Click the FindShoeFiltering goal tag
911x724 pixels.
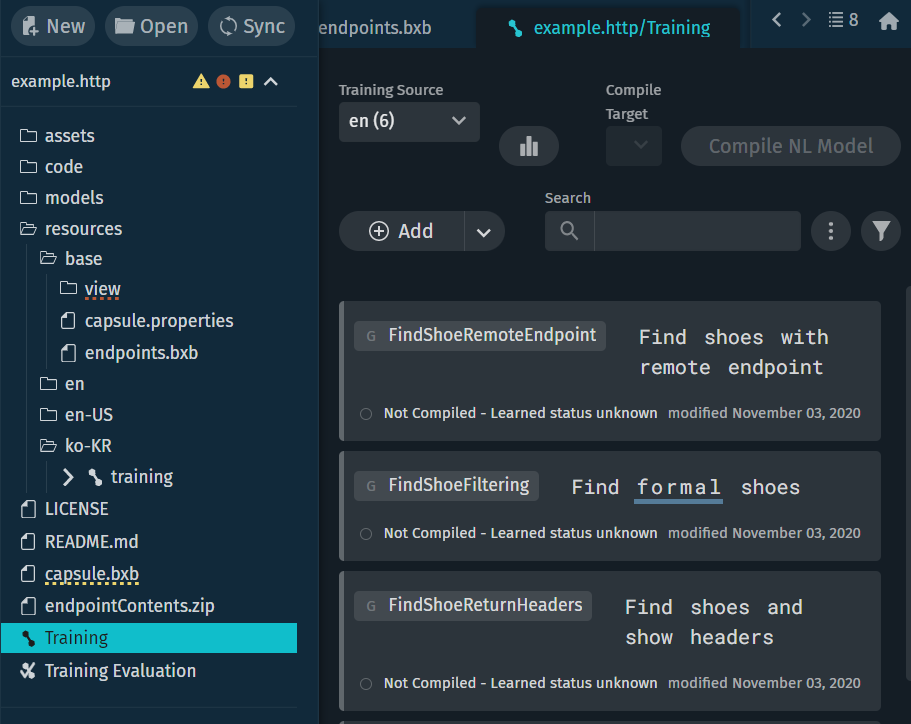coord(446,485)
